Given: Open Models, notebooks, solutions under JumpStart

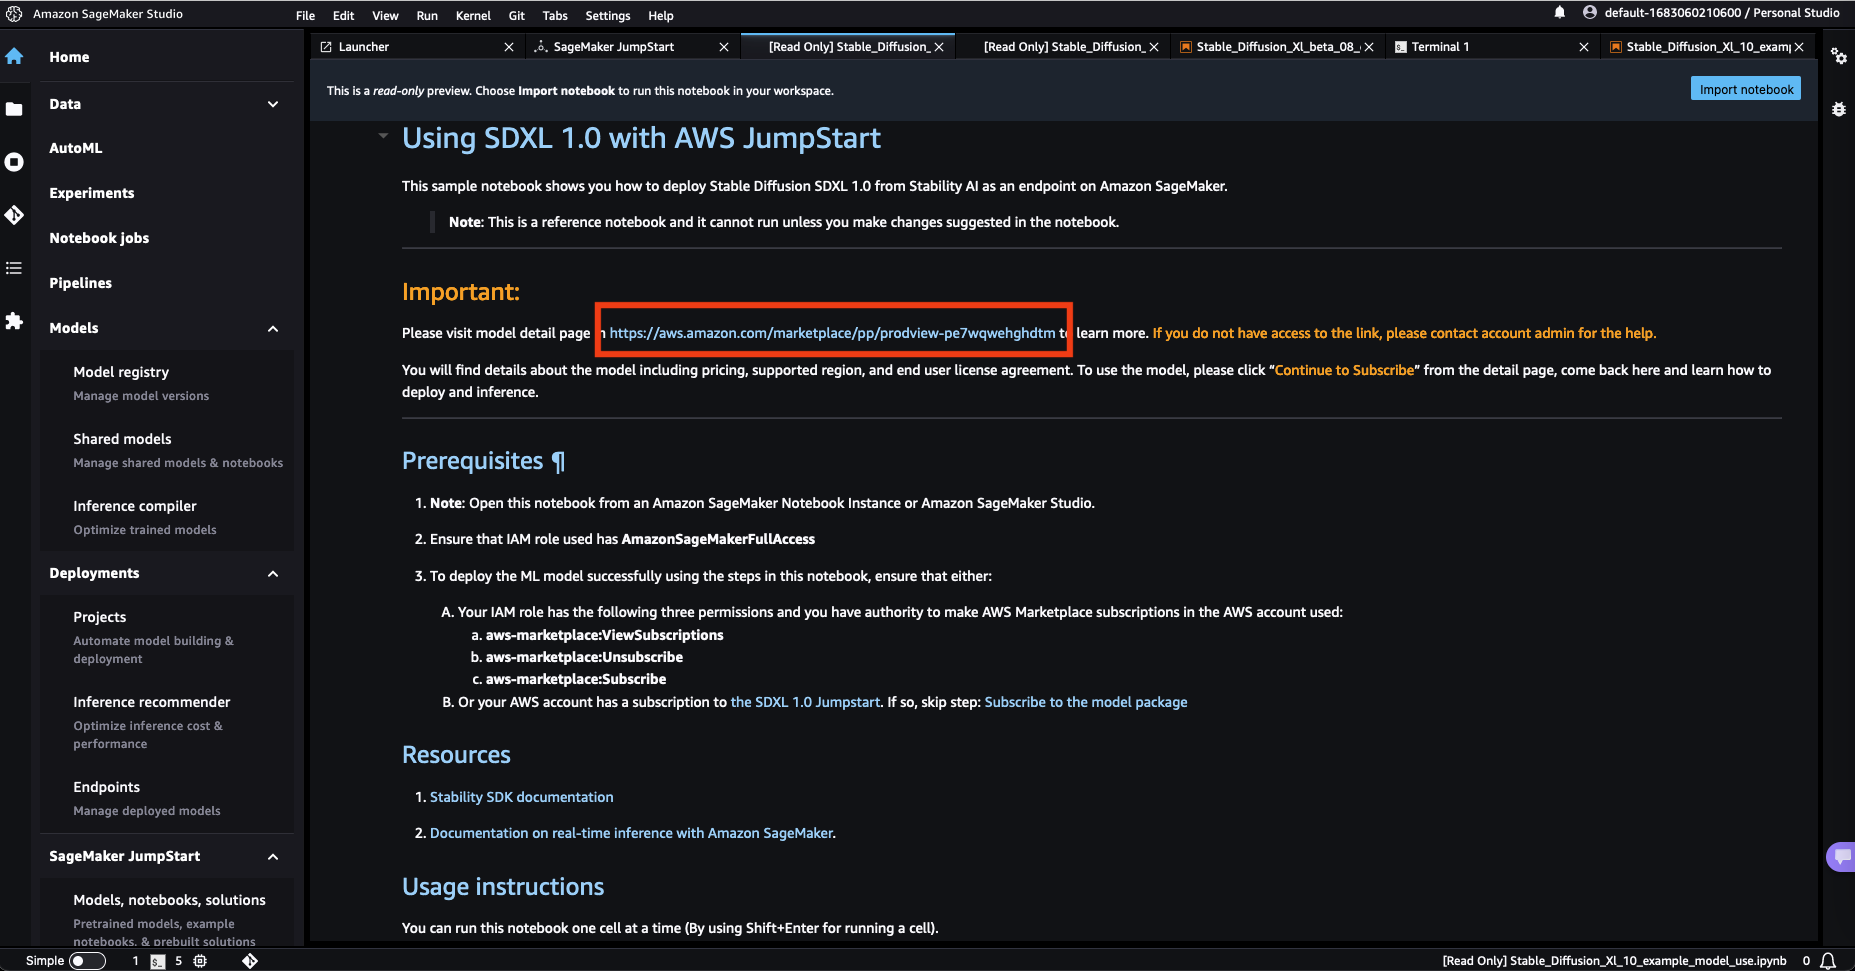Looking at the screenshot, I should 169,900.
